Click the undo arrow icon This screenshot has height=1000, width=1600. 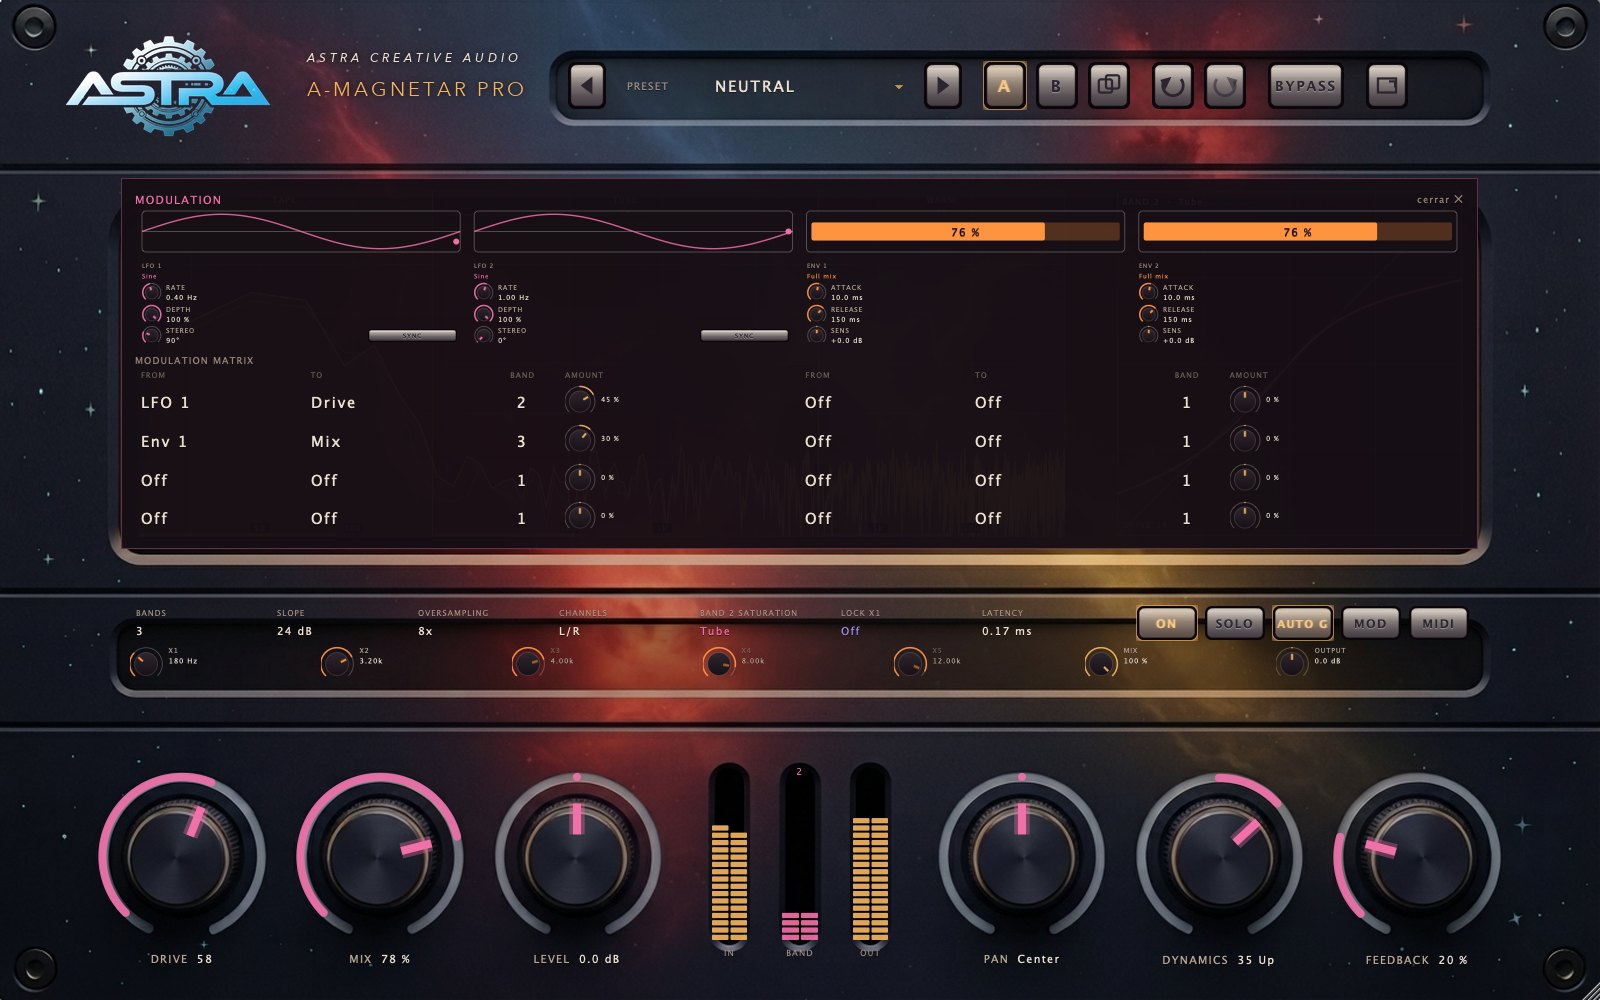[x=1172, y=86]
